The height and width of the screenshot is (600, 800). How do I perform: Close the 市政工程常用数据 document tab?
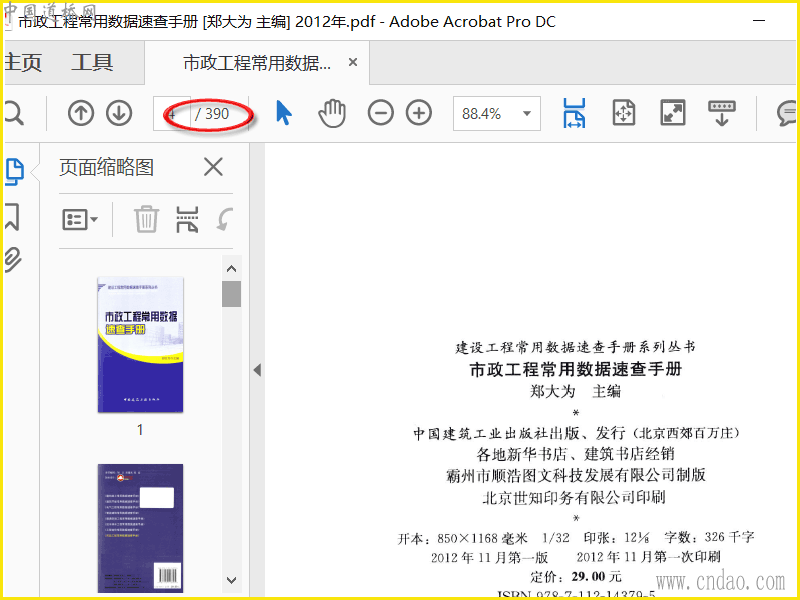tap(353, 62)
